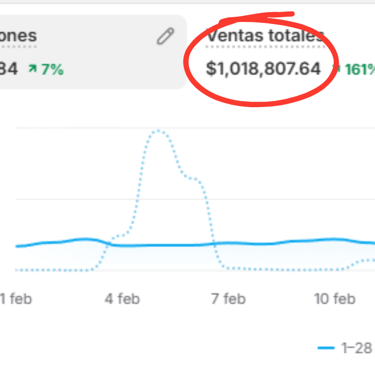The width and height of the screenshot is (375, 366).
Task: Toggle the 1–28 legend series label
Action: click(x=357, y=348)
